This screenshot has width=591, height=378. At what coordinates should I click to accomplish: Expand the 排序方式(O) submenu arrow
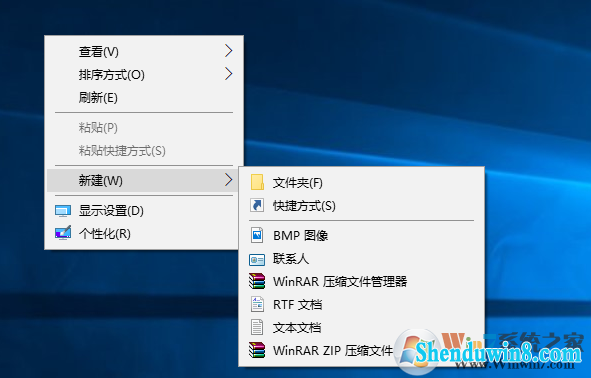[228, 74]
